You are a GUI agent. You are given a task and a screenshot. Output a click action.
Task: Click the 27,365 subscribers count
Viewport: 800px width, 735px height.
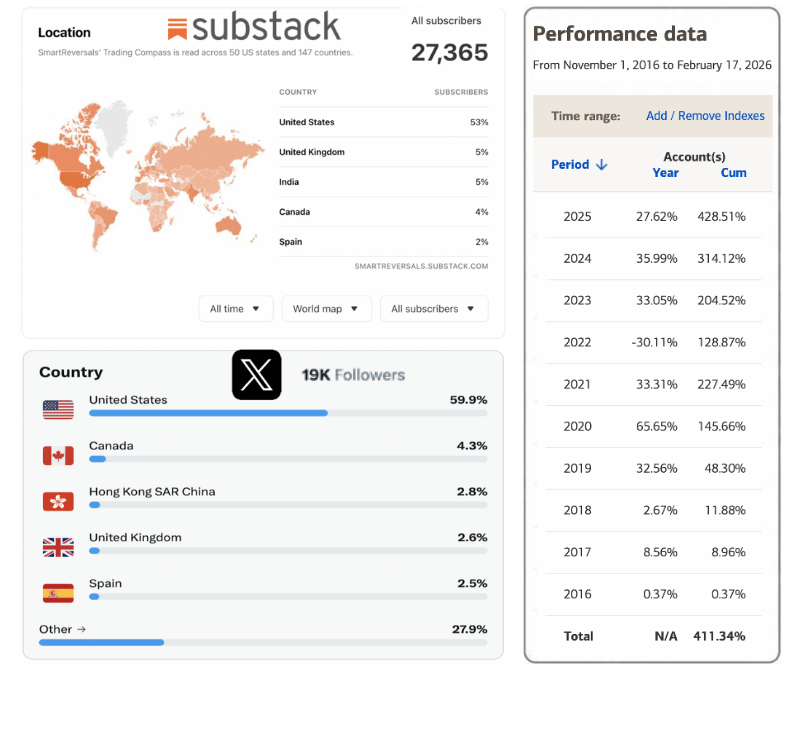click(449, 53)
